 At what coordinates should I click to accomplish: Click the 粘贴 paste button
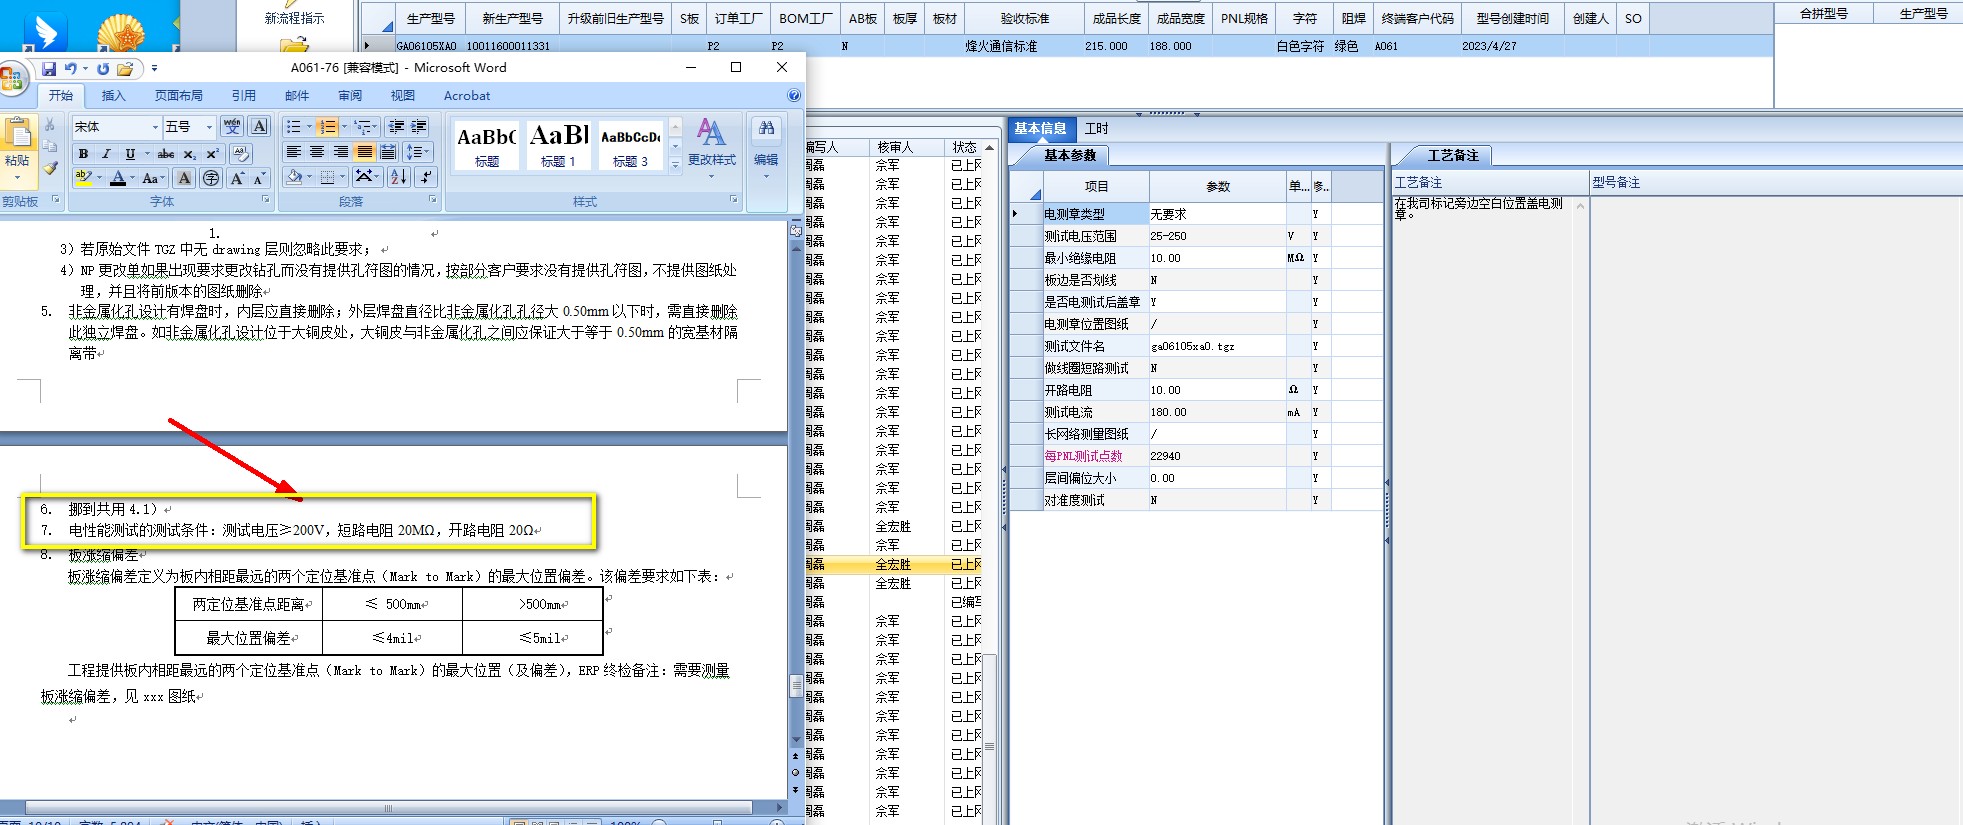pyautogui.click(x=18, y=150)
